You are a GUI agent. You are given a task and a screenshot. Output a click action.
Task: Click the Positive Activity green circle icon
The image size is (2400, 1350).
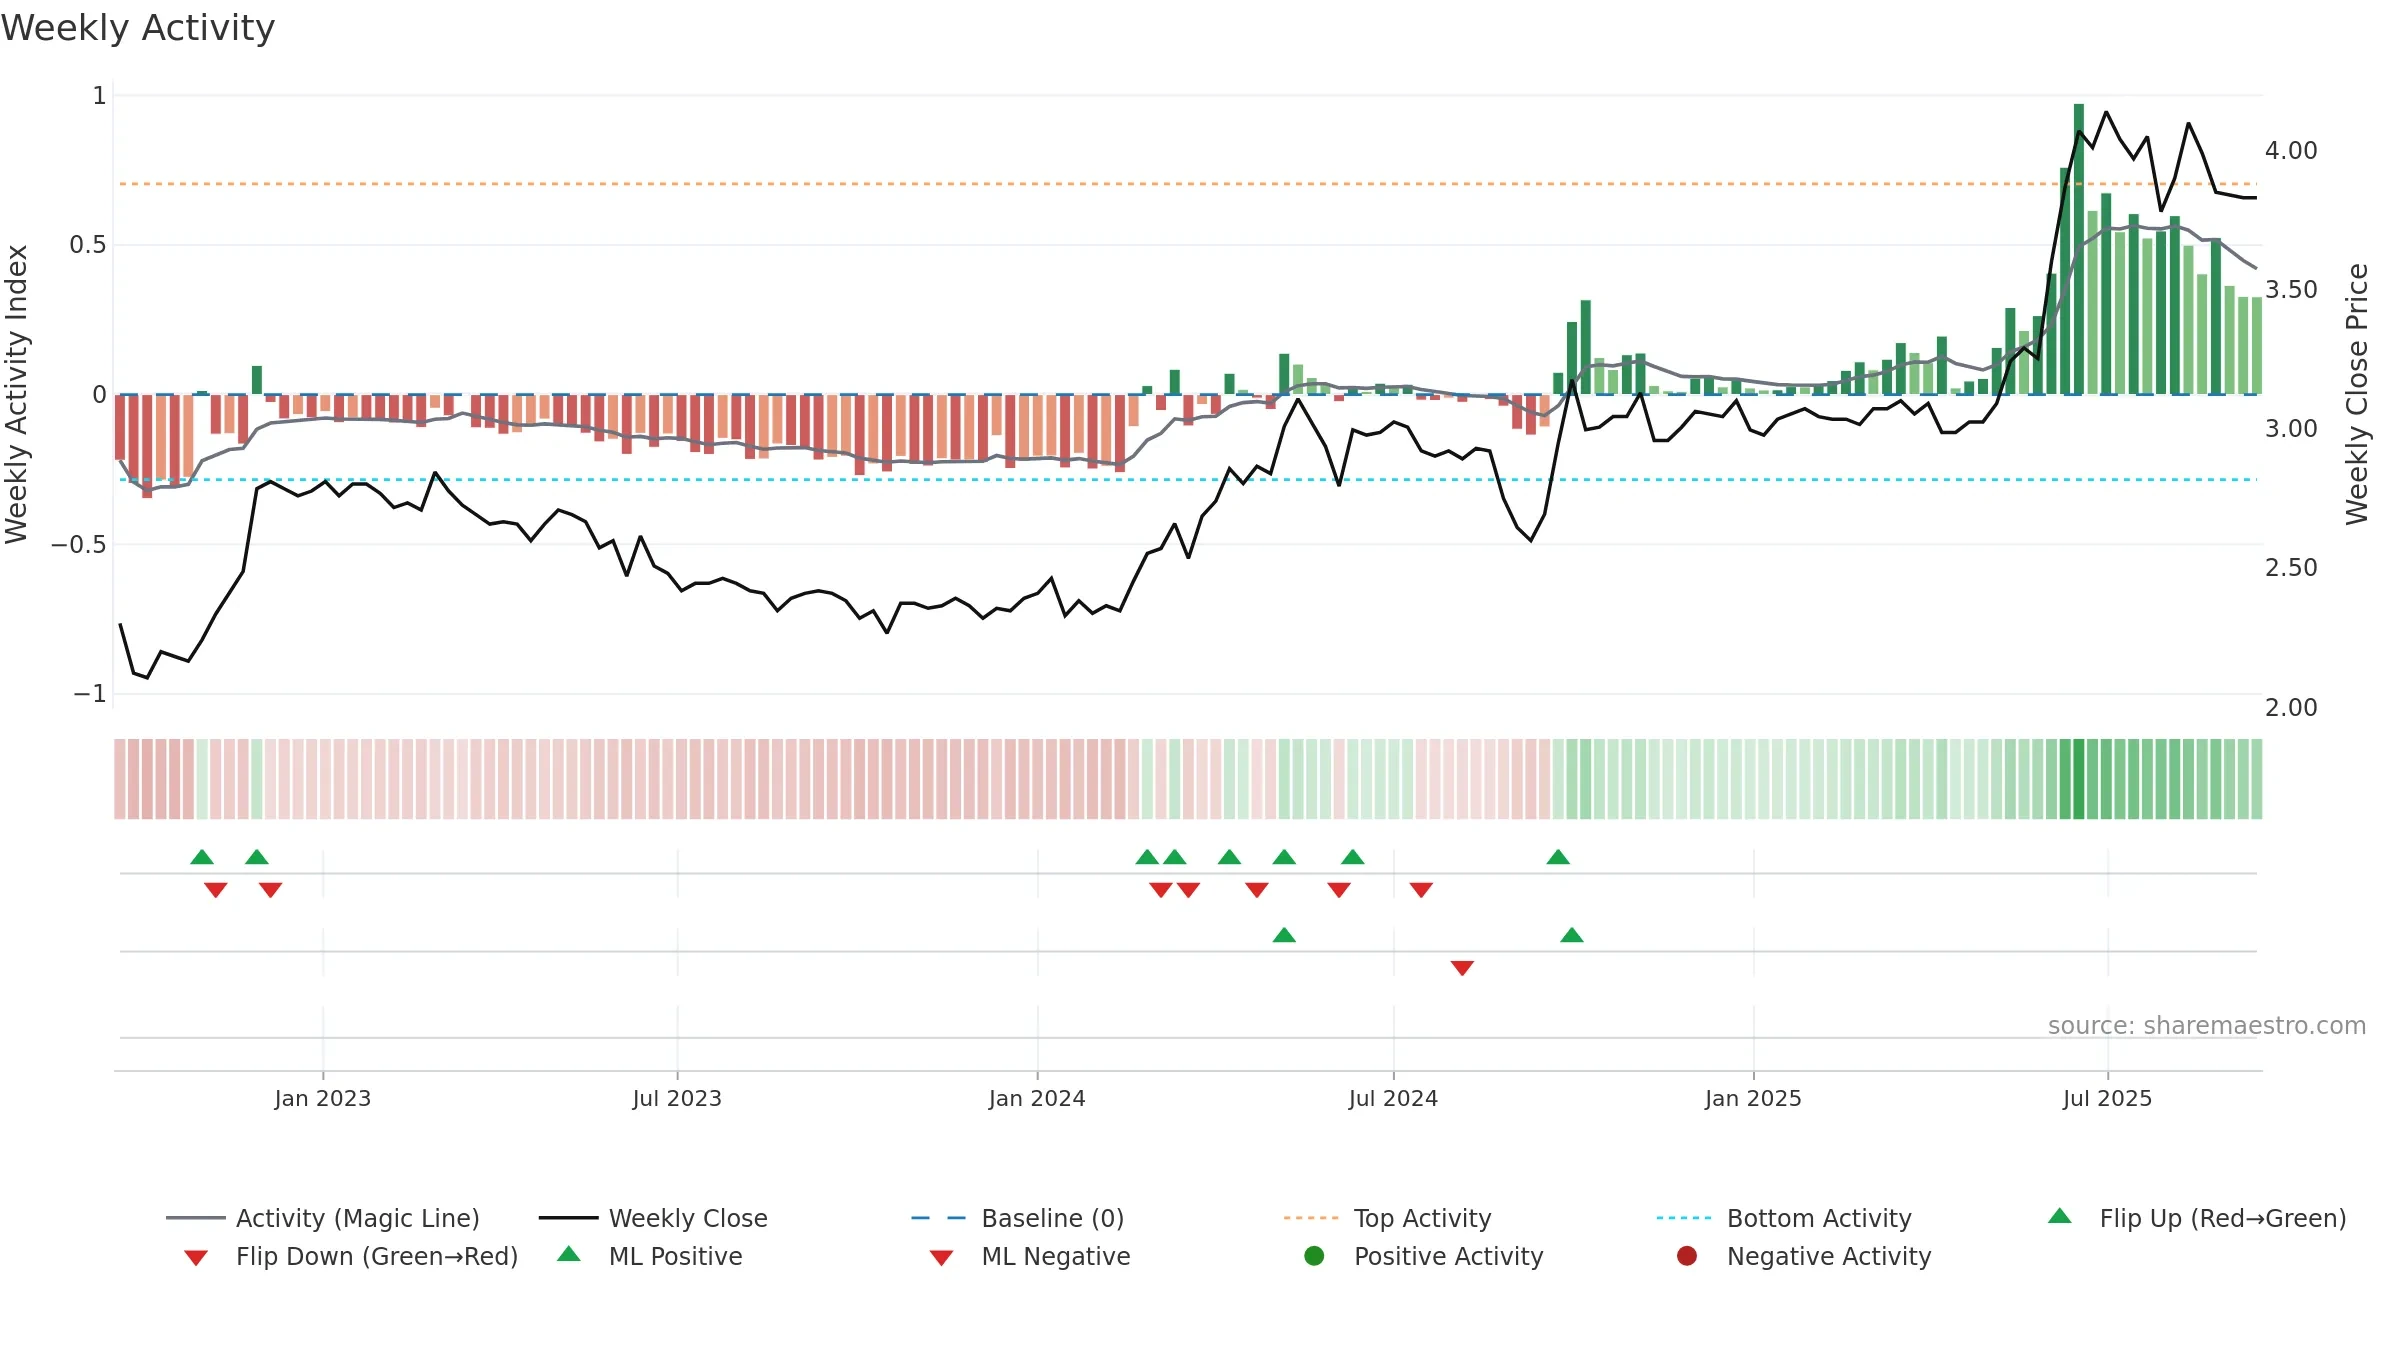click(x=1314, y=1255)
